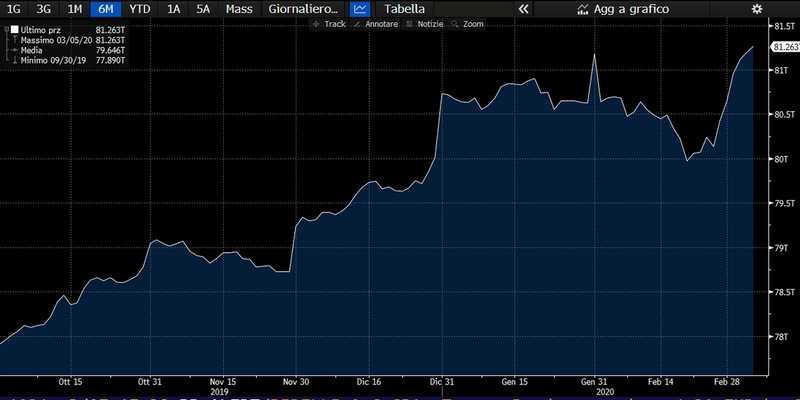The height and width of the screenshot is (400, 800).
Task: Click the Feb 14 date label
Action: pos(661,382)
